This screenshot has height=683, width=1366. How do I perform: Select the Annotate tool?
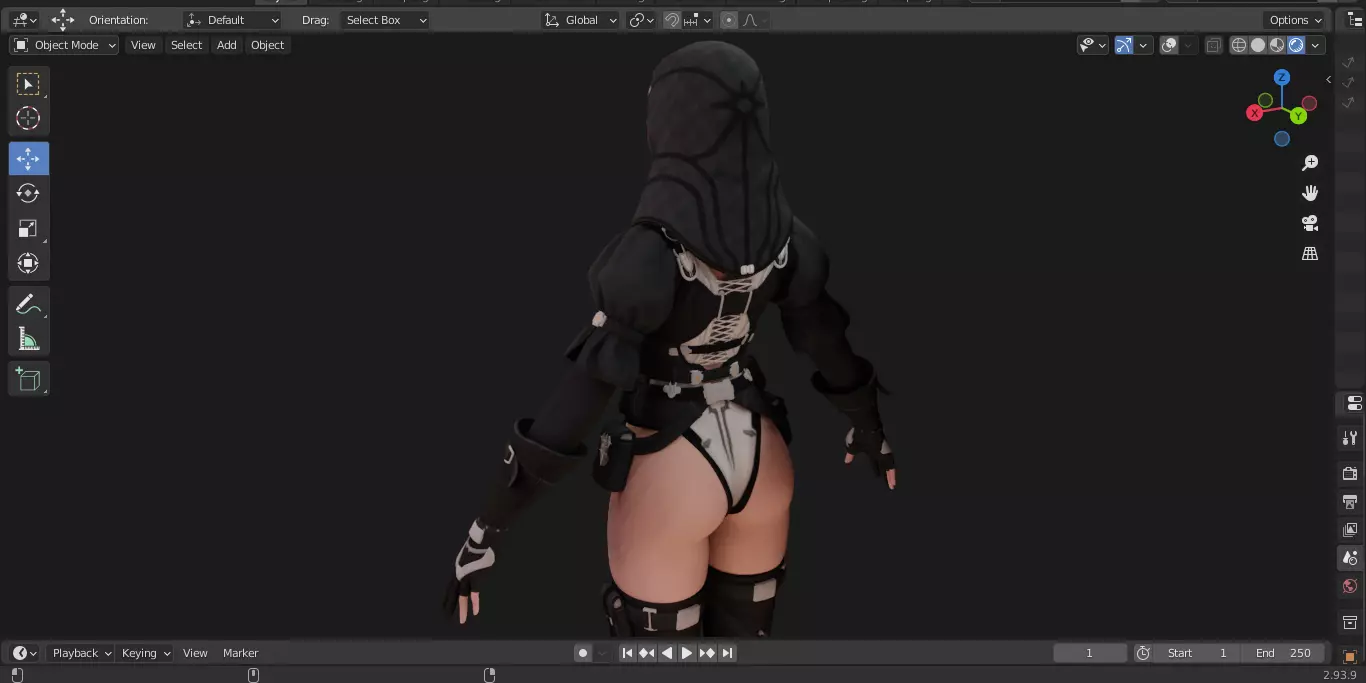[28, 305]
